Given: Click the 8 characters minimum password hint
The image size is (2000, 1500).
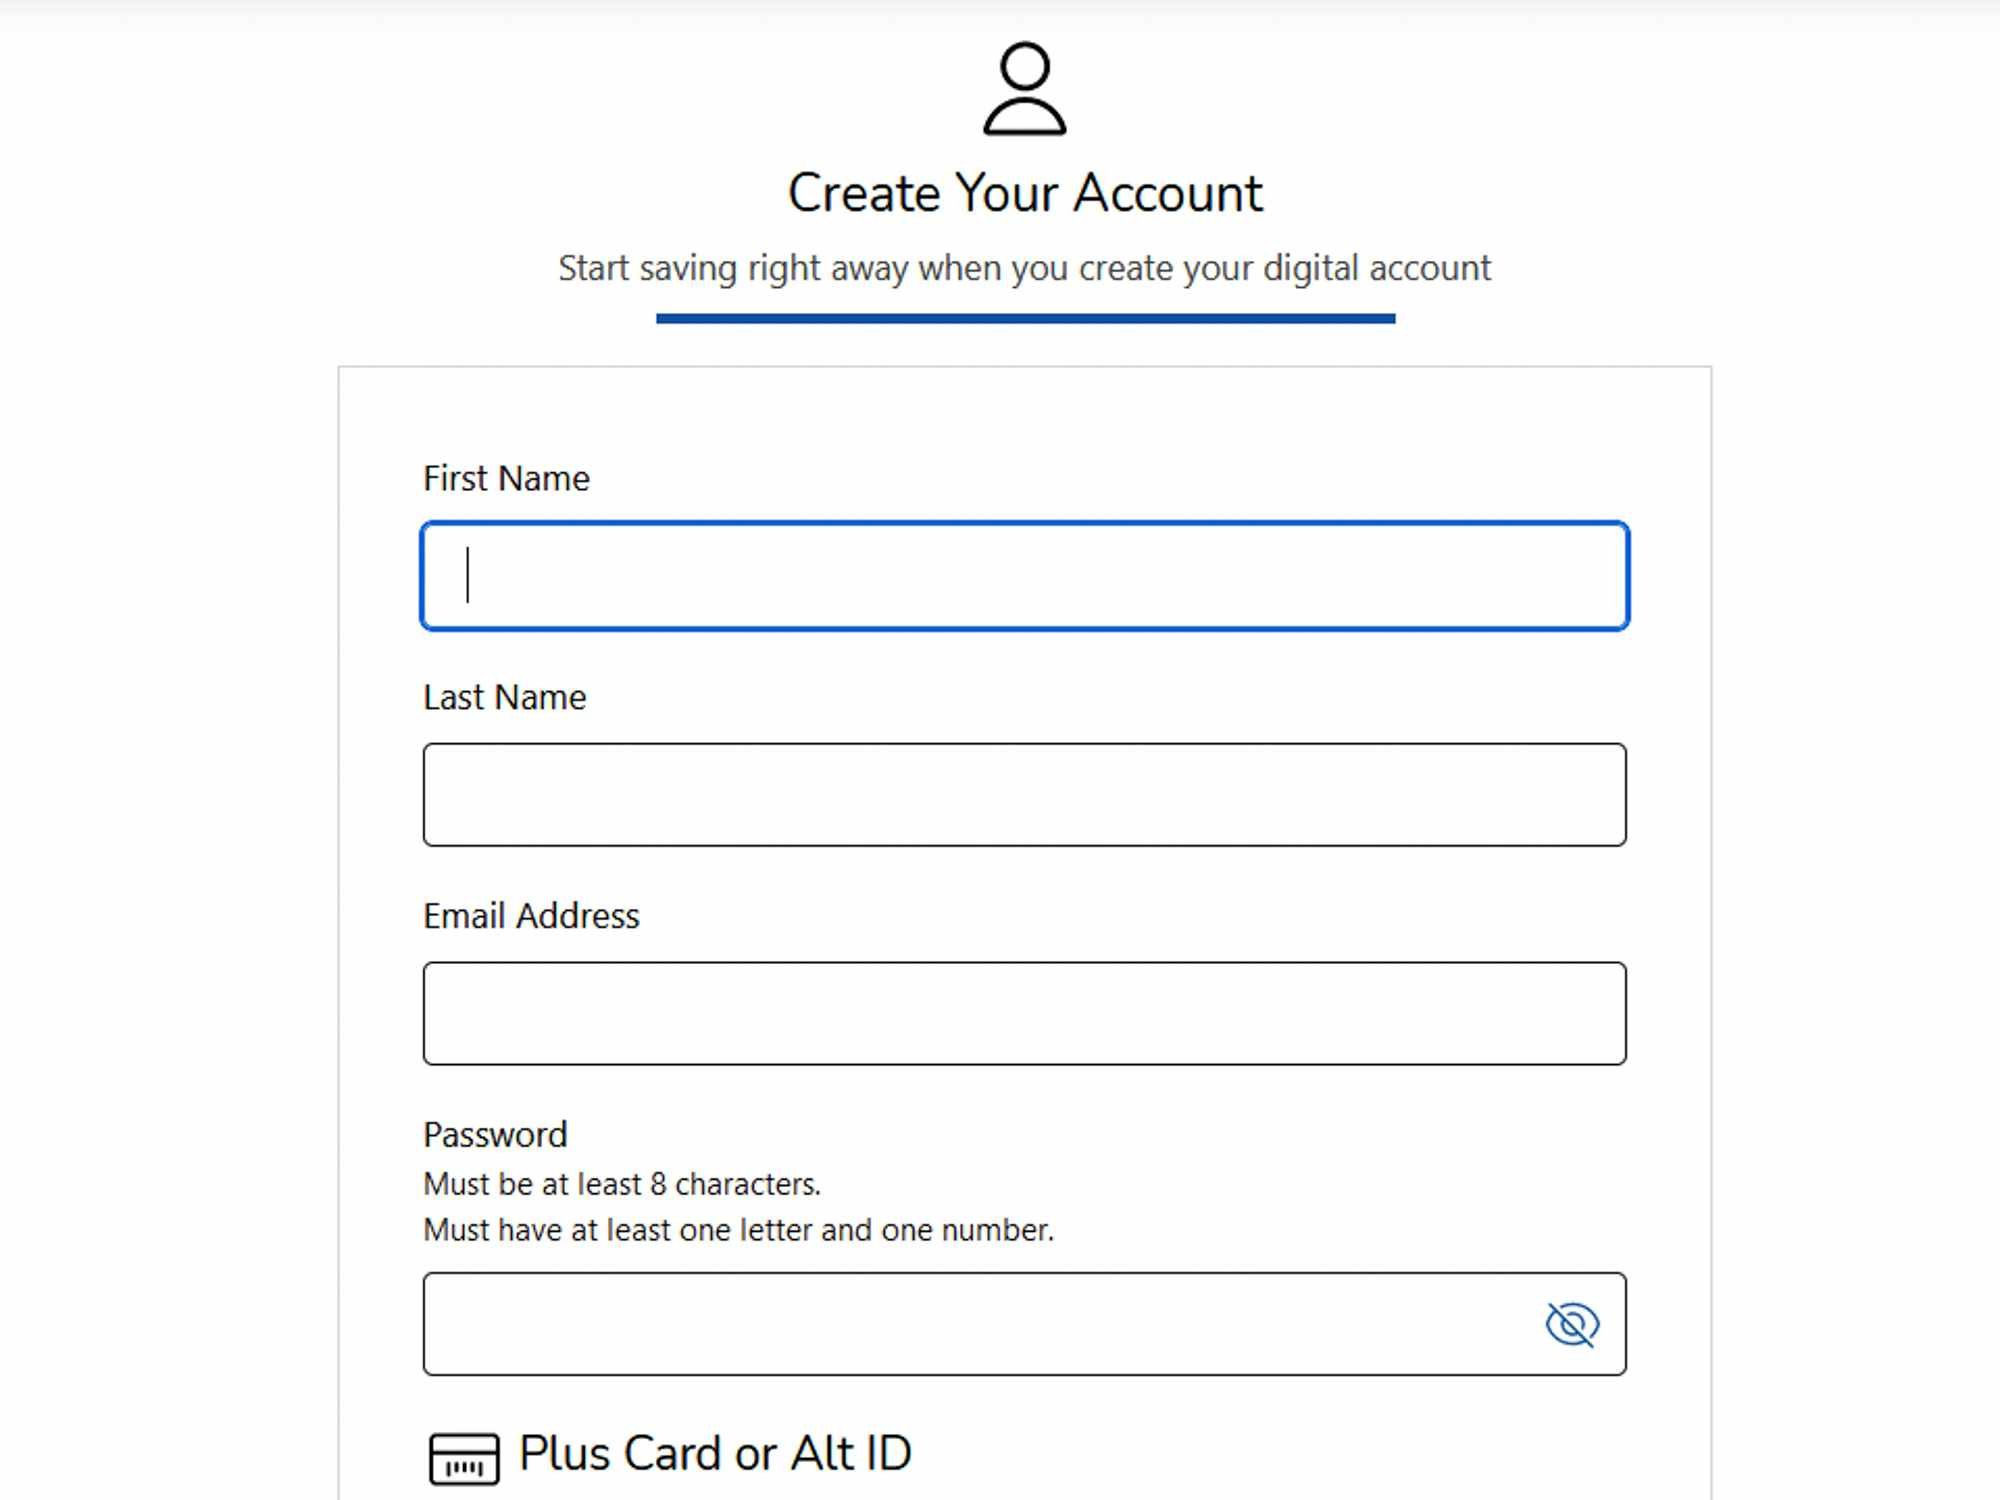Looking at the screenshot, I should [621, 1184].
